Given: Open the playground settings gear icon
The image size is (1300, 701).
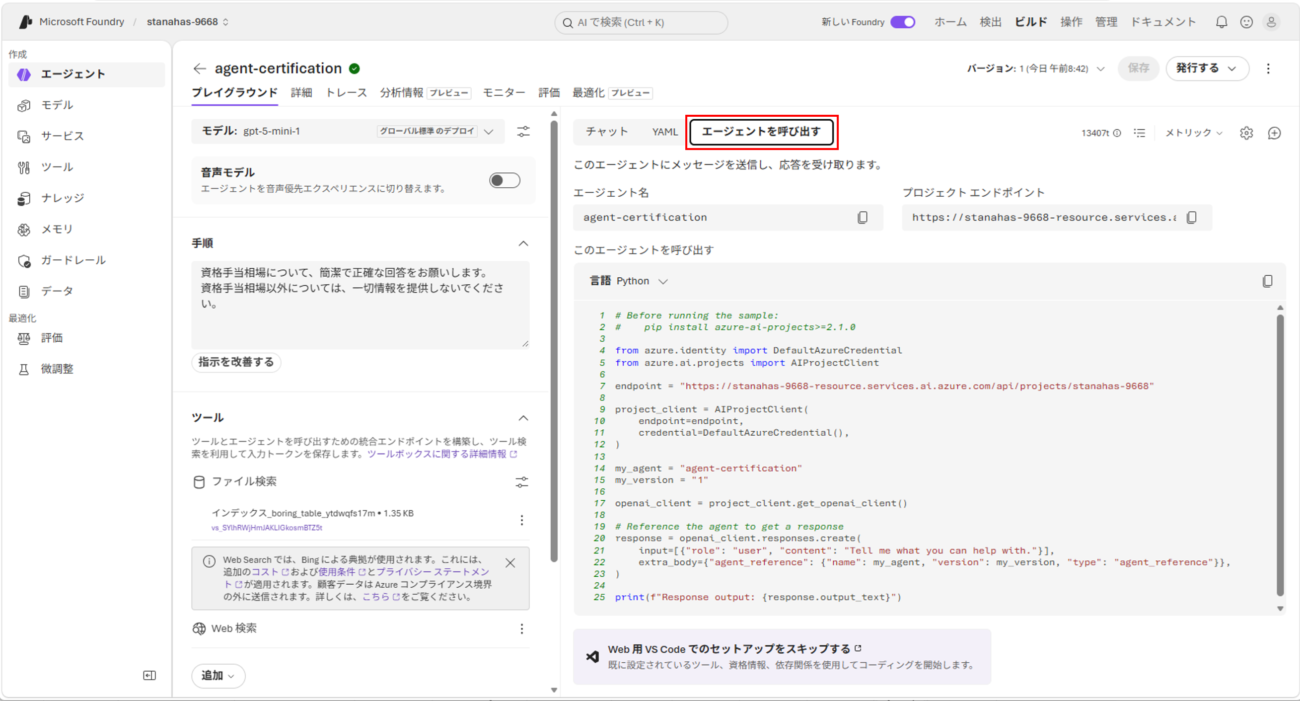Looking at the screenshot, I should pos(1246,133).
